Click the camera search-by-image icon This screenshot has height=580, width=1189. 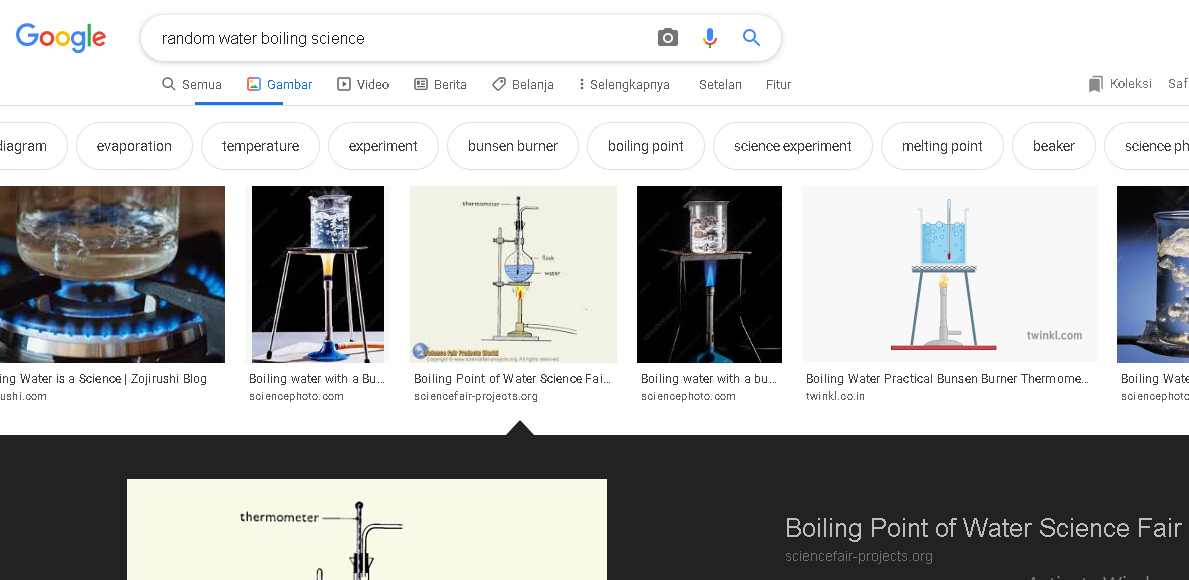pyautogui.click(x=668, y=38)
